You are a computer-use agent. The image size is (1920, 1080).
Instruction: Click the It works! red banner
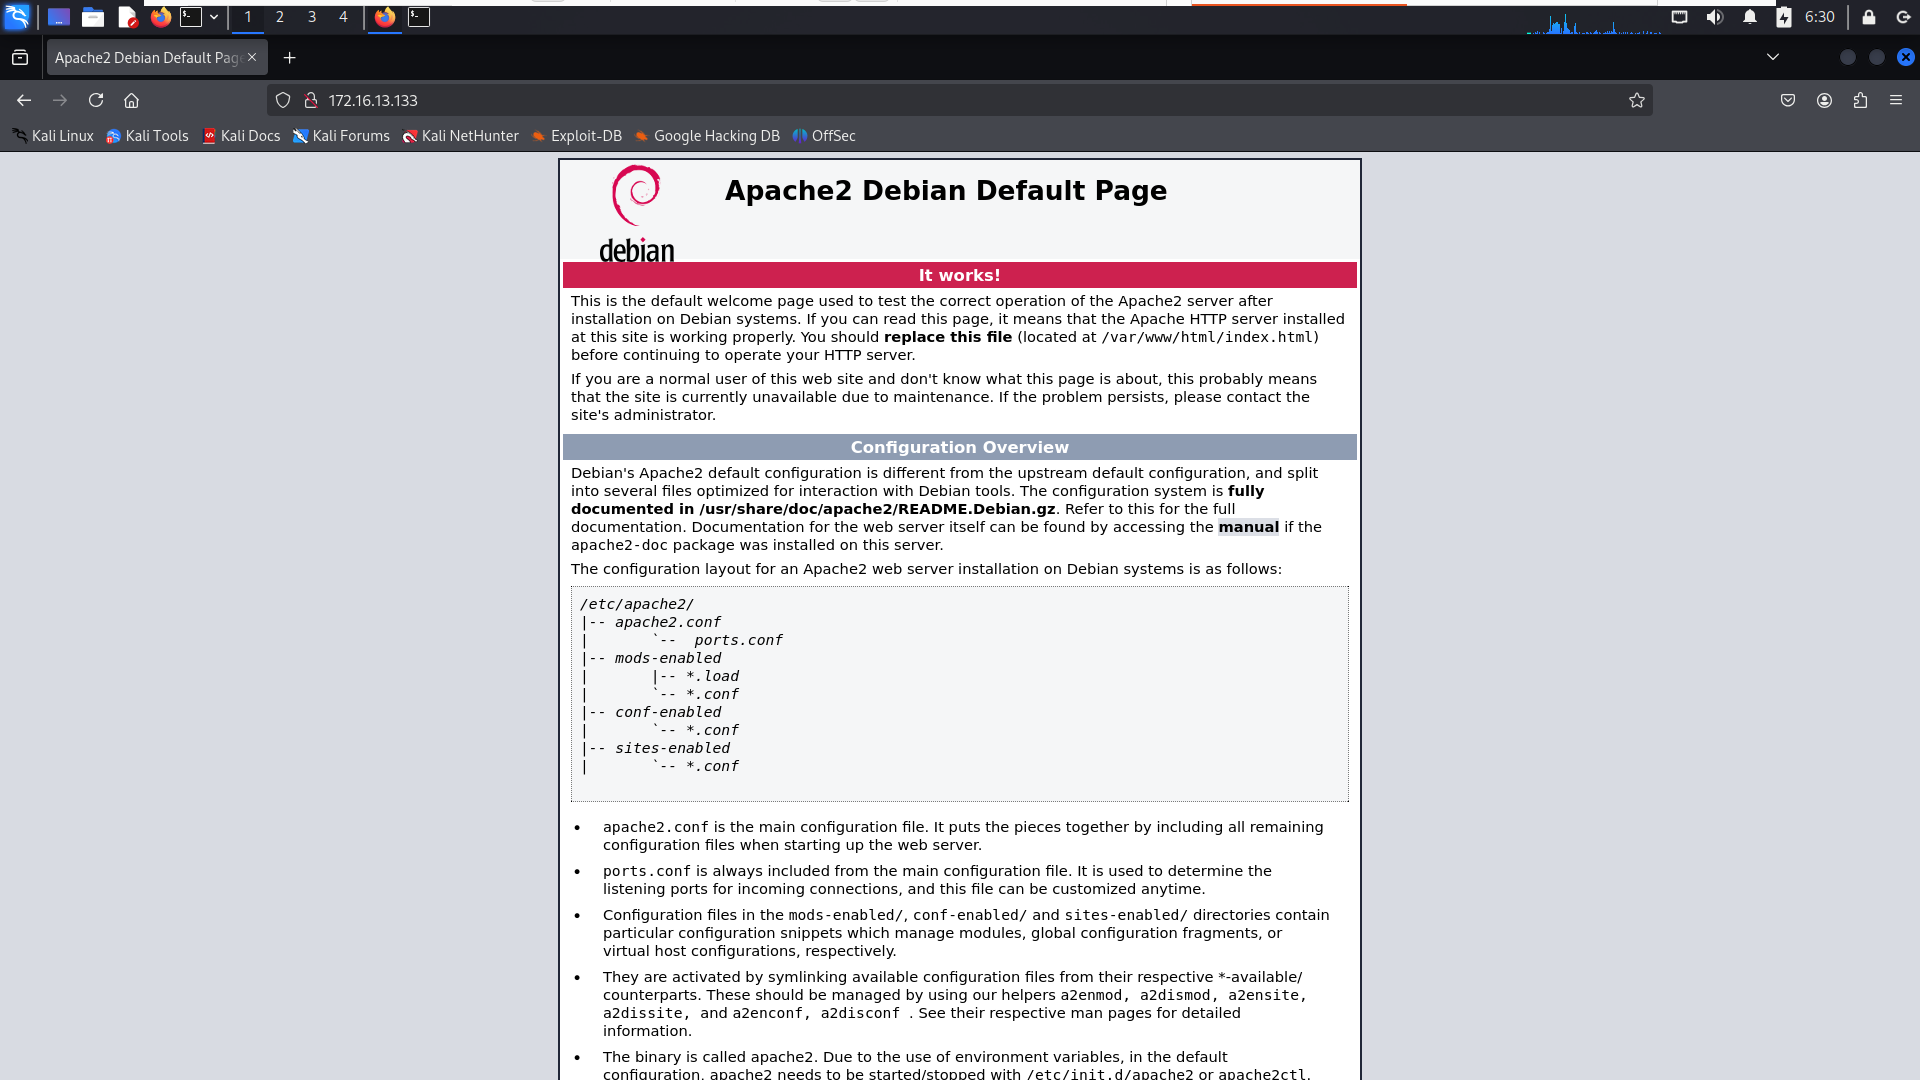pyautogui.click(x=960, y=275)
